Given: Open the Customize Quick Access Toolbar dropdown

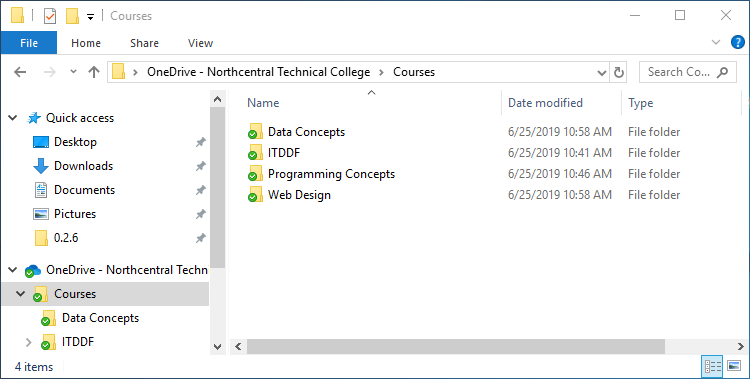Looking at the screenshot, I should 90,17.
